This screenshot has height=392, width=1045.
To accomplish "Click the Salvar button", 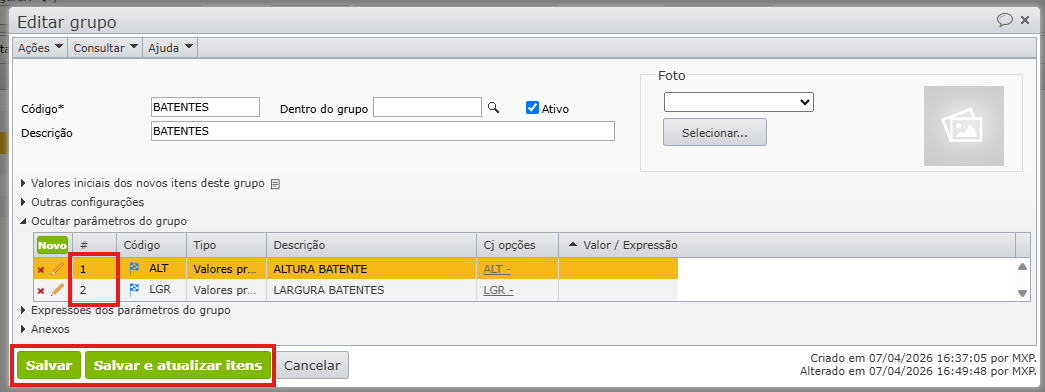I will [49, 366].
